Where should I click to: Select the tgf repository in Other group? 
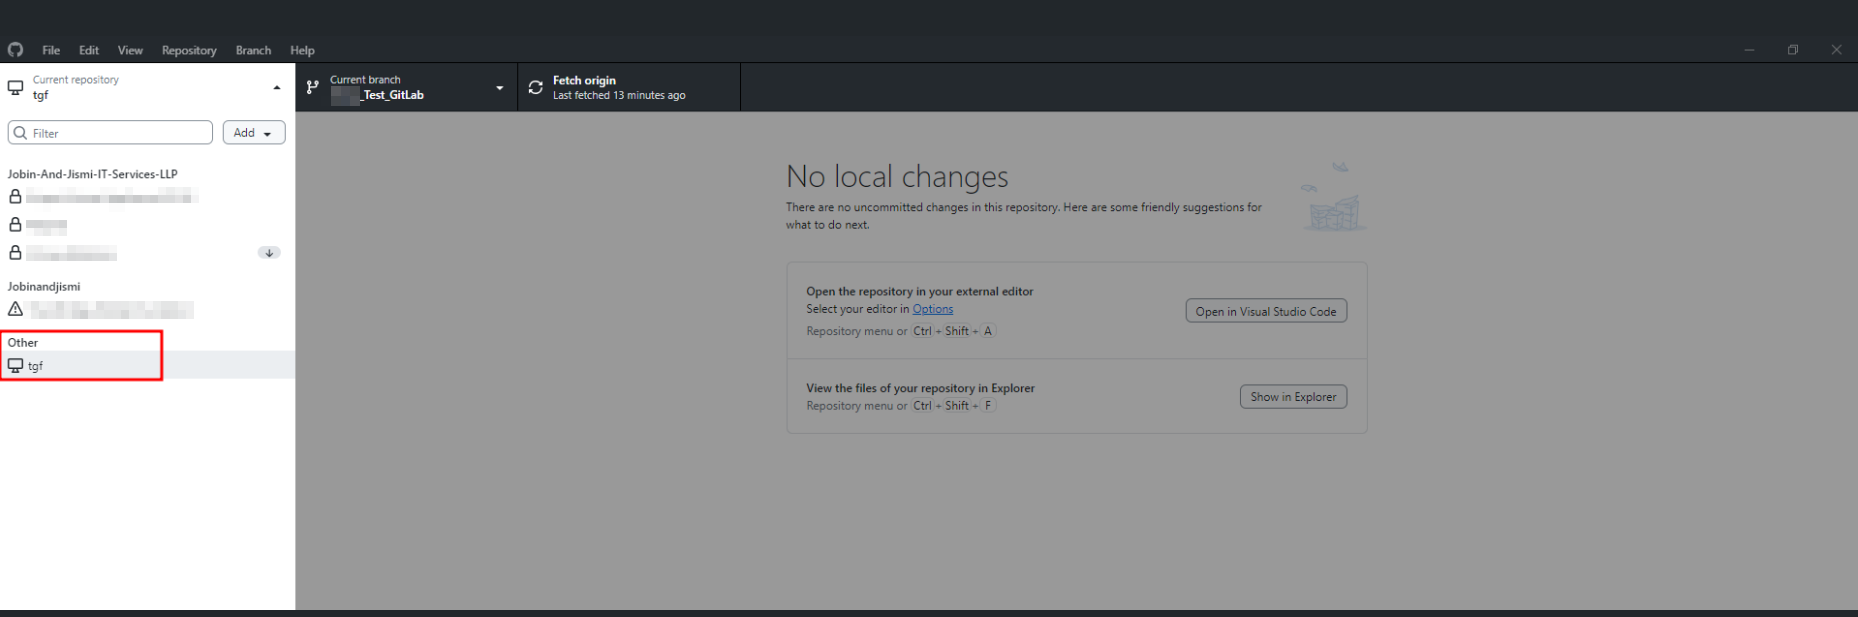pyautogui.click(x=36, y=366)
